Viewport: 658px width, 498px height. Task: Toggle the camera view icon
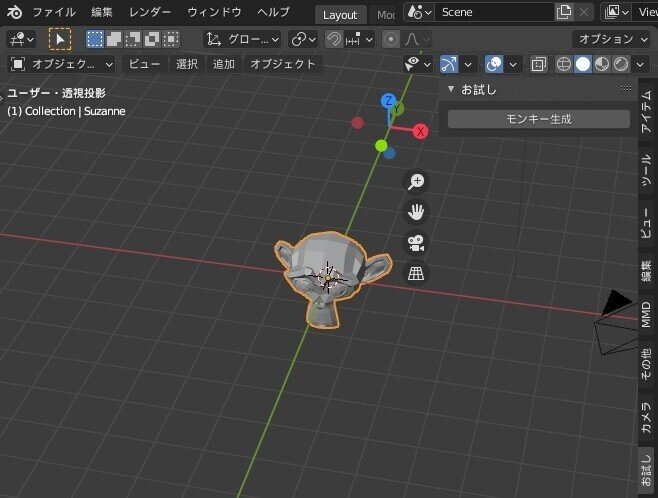[416, 243]
